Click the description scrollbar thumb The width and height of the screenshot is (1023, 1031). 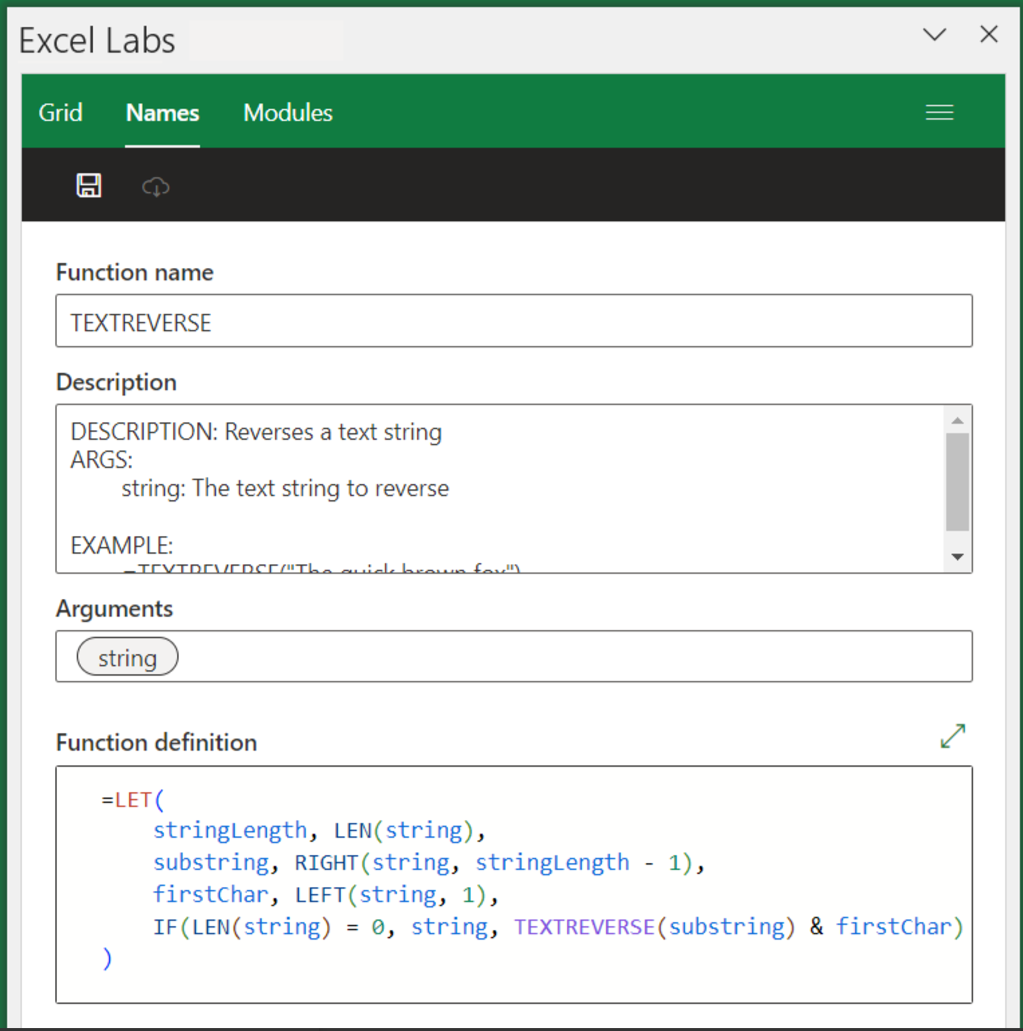pos(957,482)
